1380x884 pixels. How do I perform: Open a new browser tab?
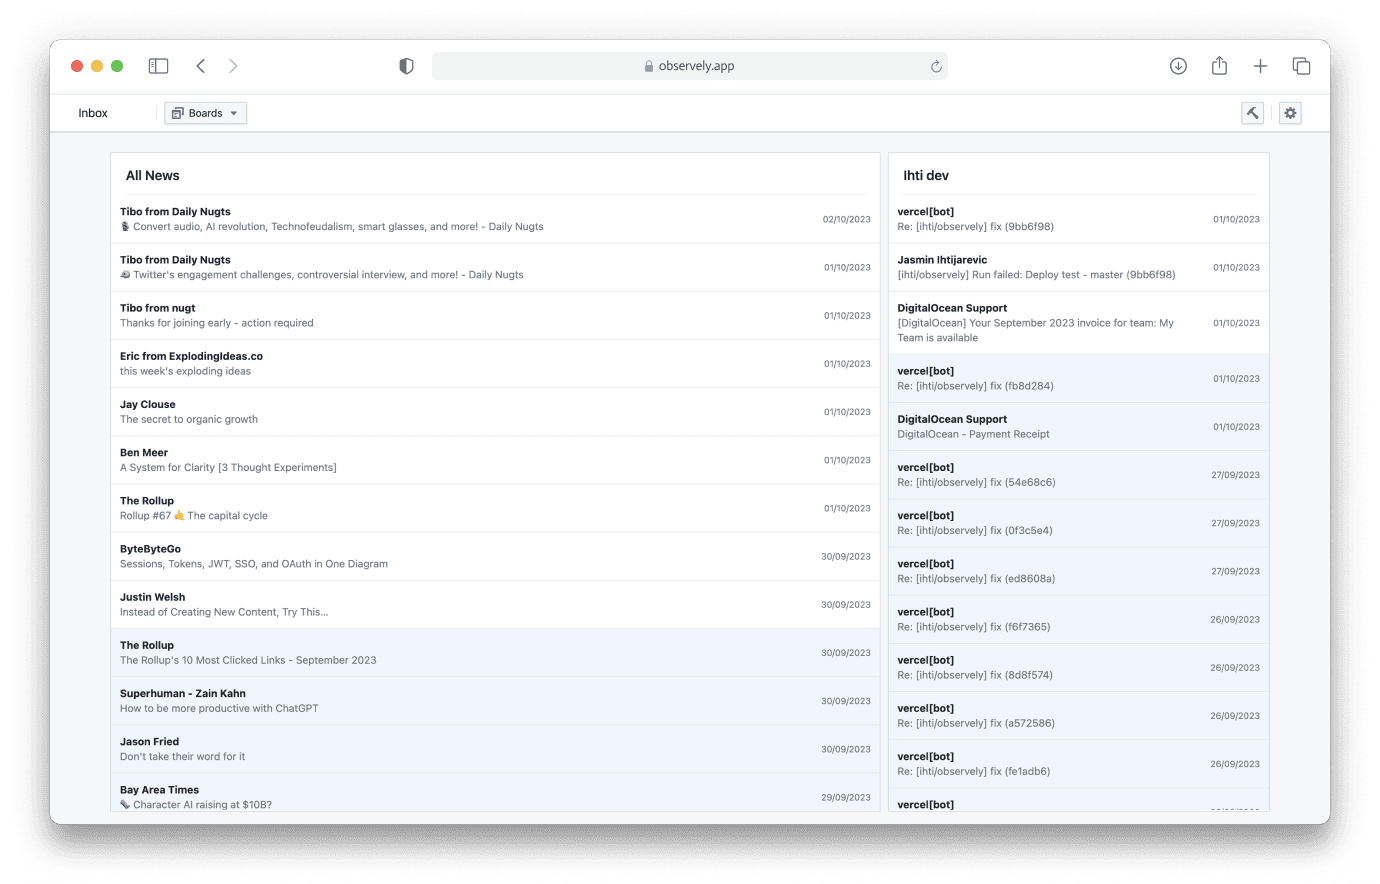[1260, 66]
